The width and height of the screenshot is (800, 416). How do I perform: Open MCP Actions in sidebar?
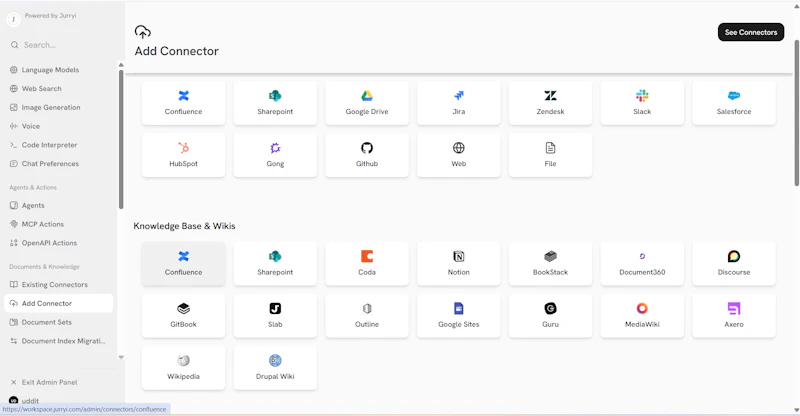pos(59,224)
